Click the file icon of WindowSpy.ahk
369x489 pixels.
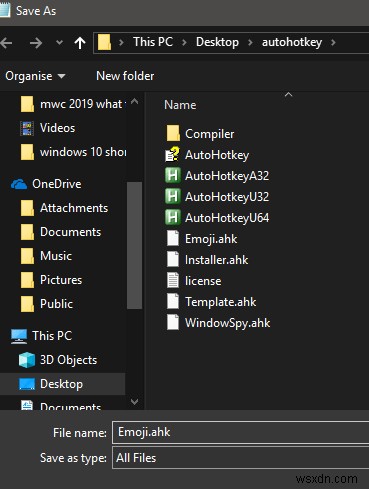coord(173,322)
